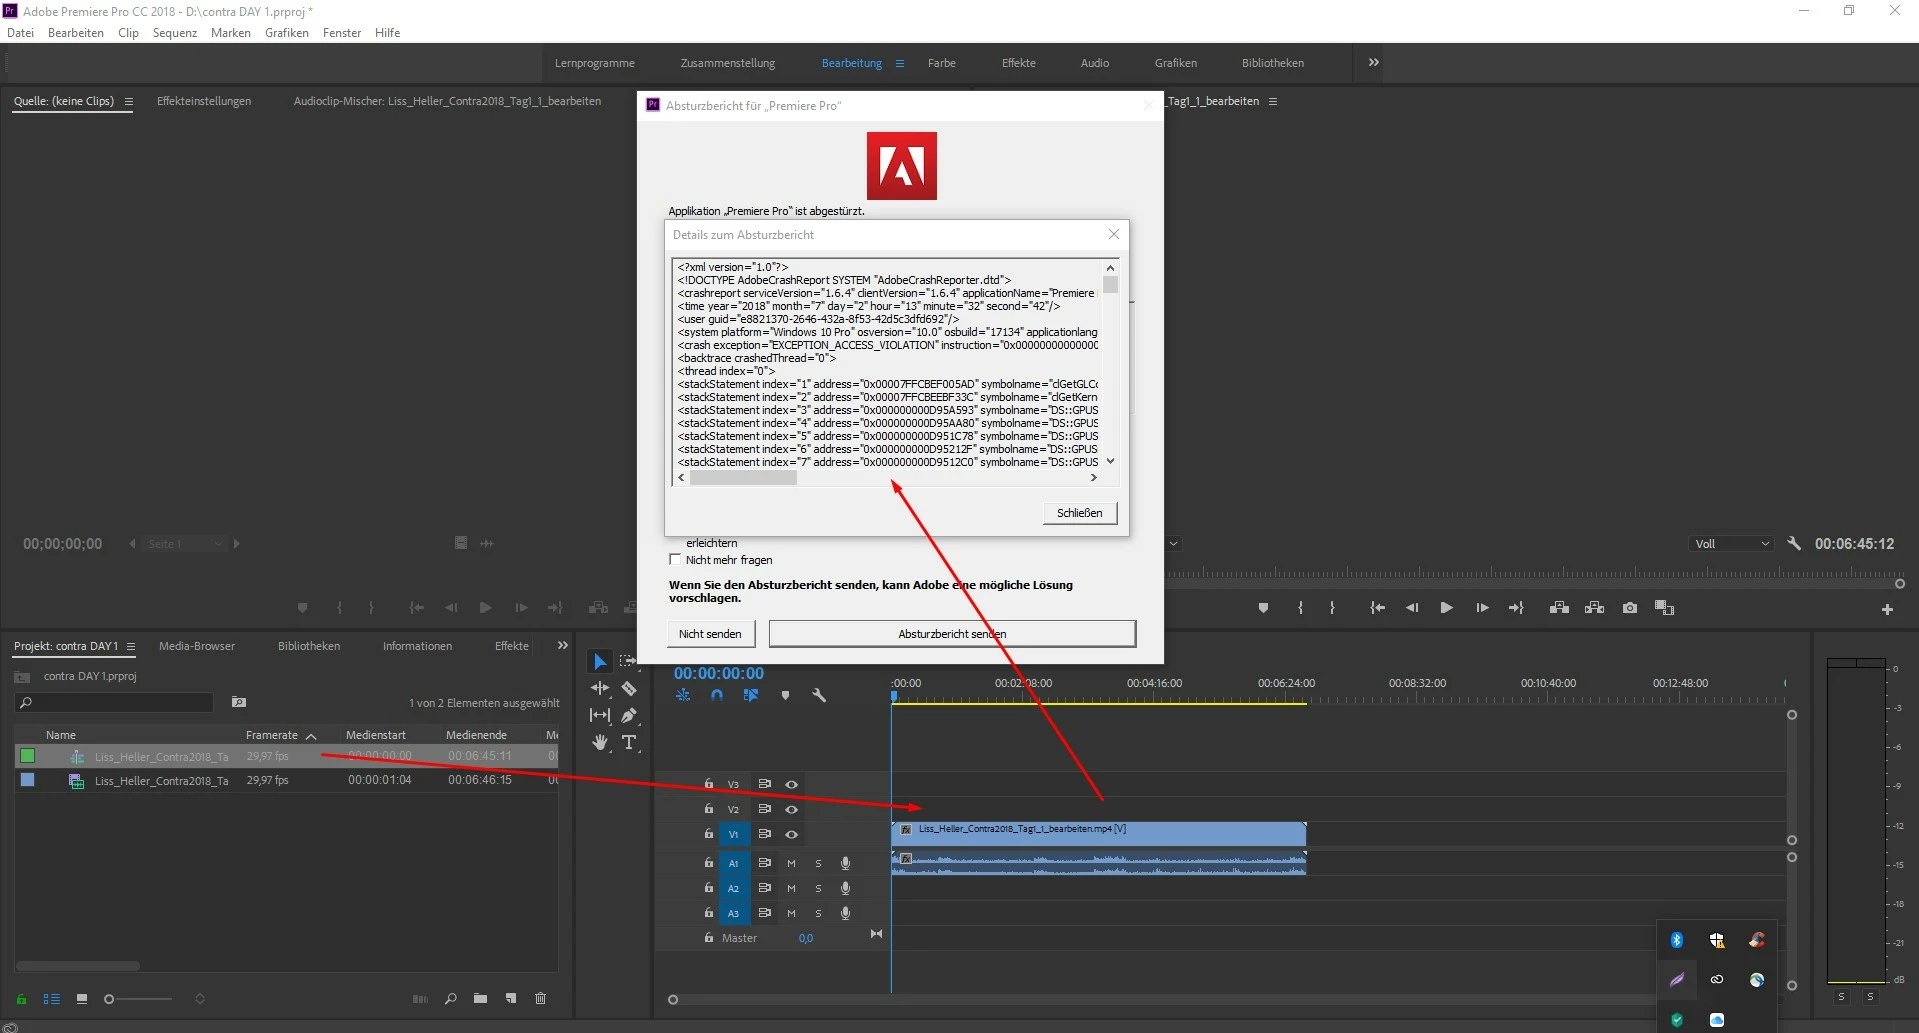Add a marker in the timeline
Image resolution: width=1919 pixels, height=1033 pixels.
pyautogui.click(x=785, y=695)
